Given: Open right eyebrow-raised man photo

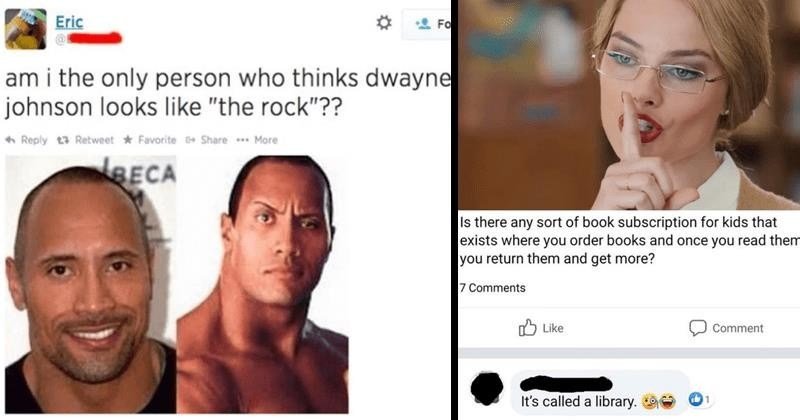Looking at the screenshot, I should (263, 285).
